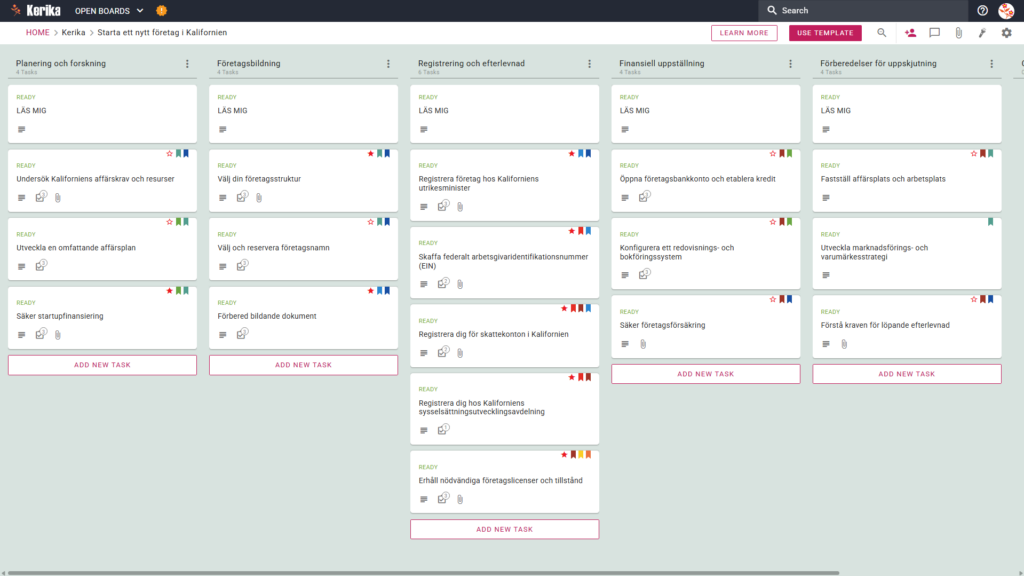Open checklist icon on Undersök Kaliforniens affärskrav
The image size is (1024, 576).
pos(41,197)
